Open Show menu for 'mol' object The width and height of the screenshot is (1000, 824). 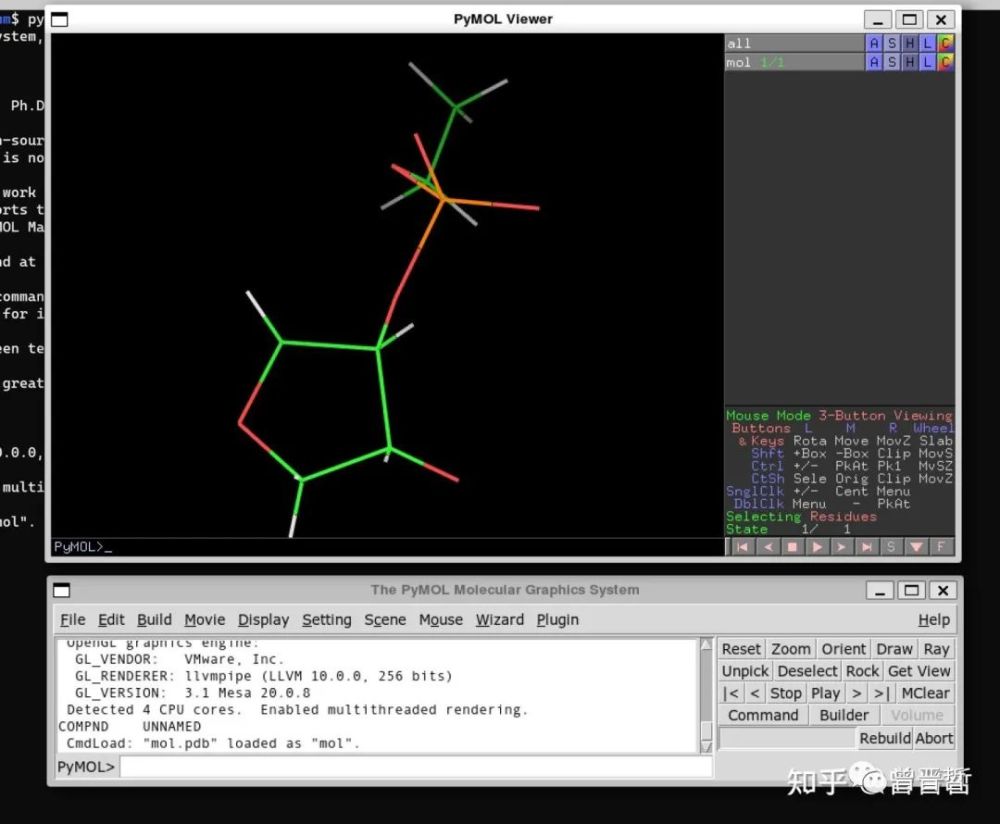click(x=892, y=62)
